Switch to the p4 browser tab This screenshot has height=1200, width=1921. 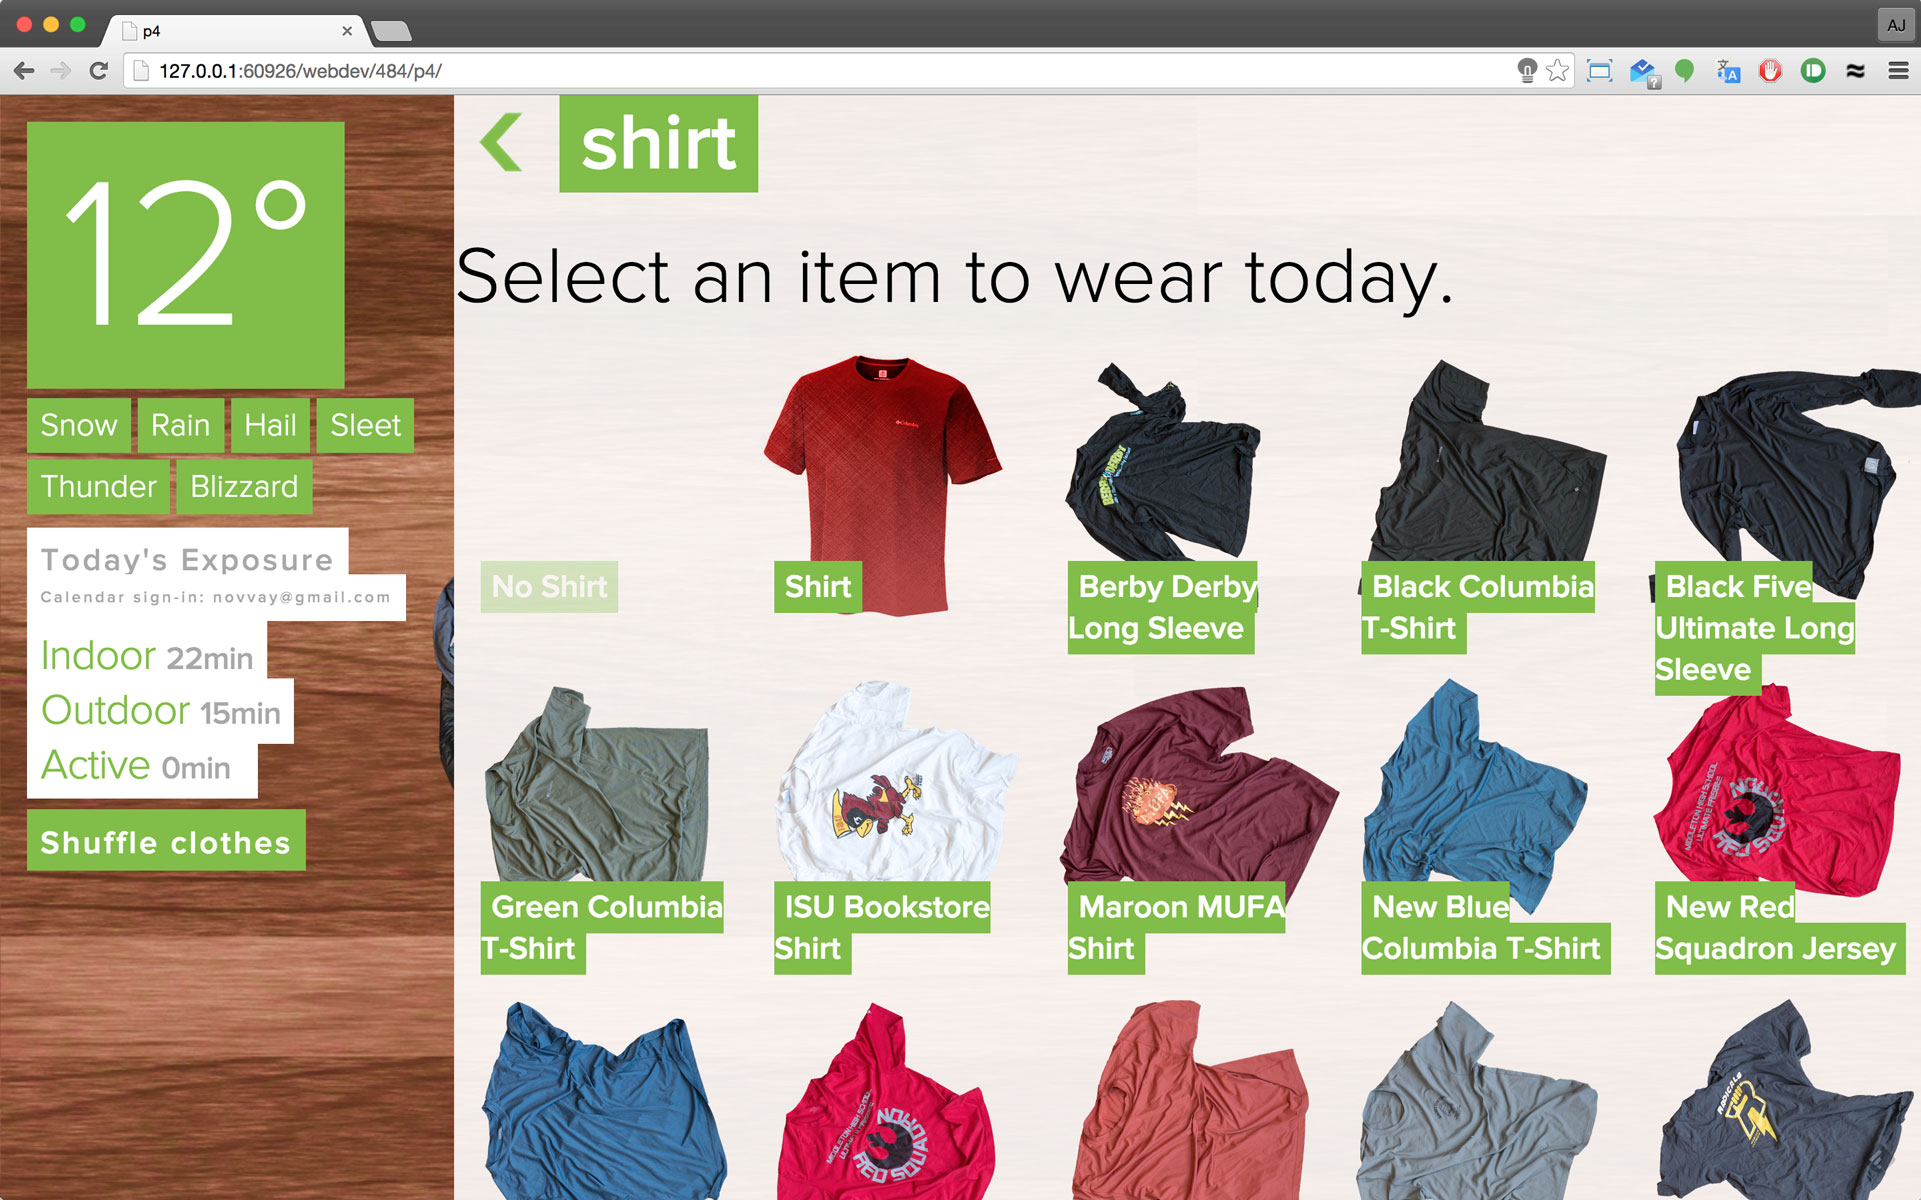point(237,31)
